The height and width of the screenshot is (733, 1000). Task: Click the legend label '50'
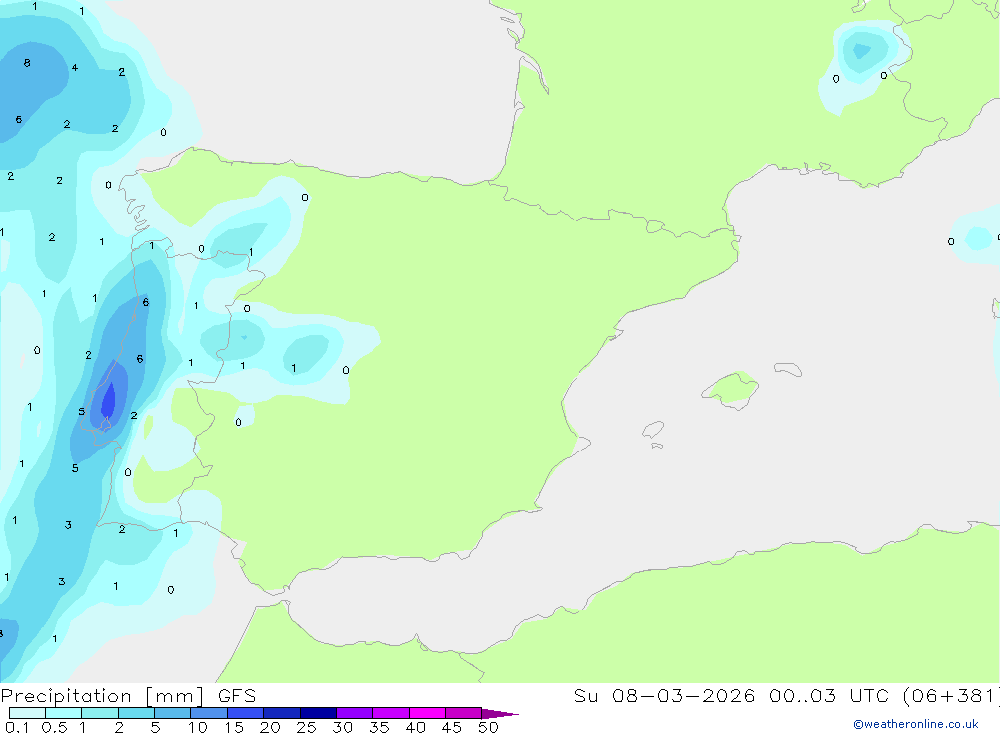click(x=488, y=727)
